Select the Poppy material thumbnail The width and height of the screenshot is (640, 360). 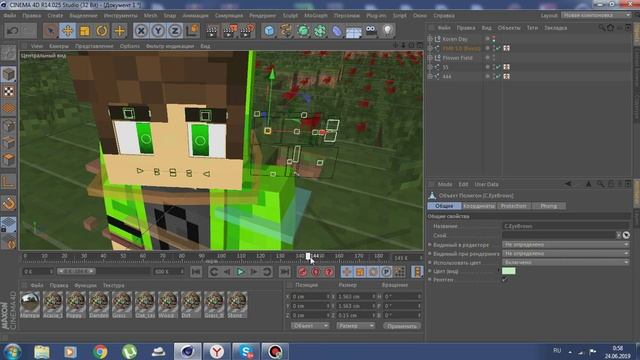point(76,304)
